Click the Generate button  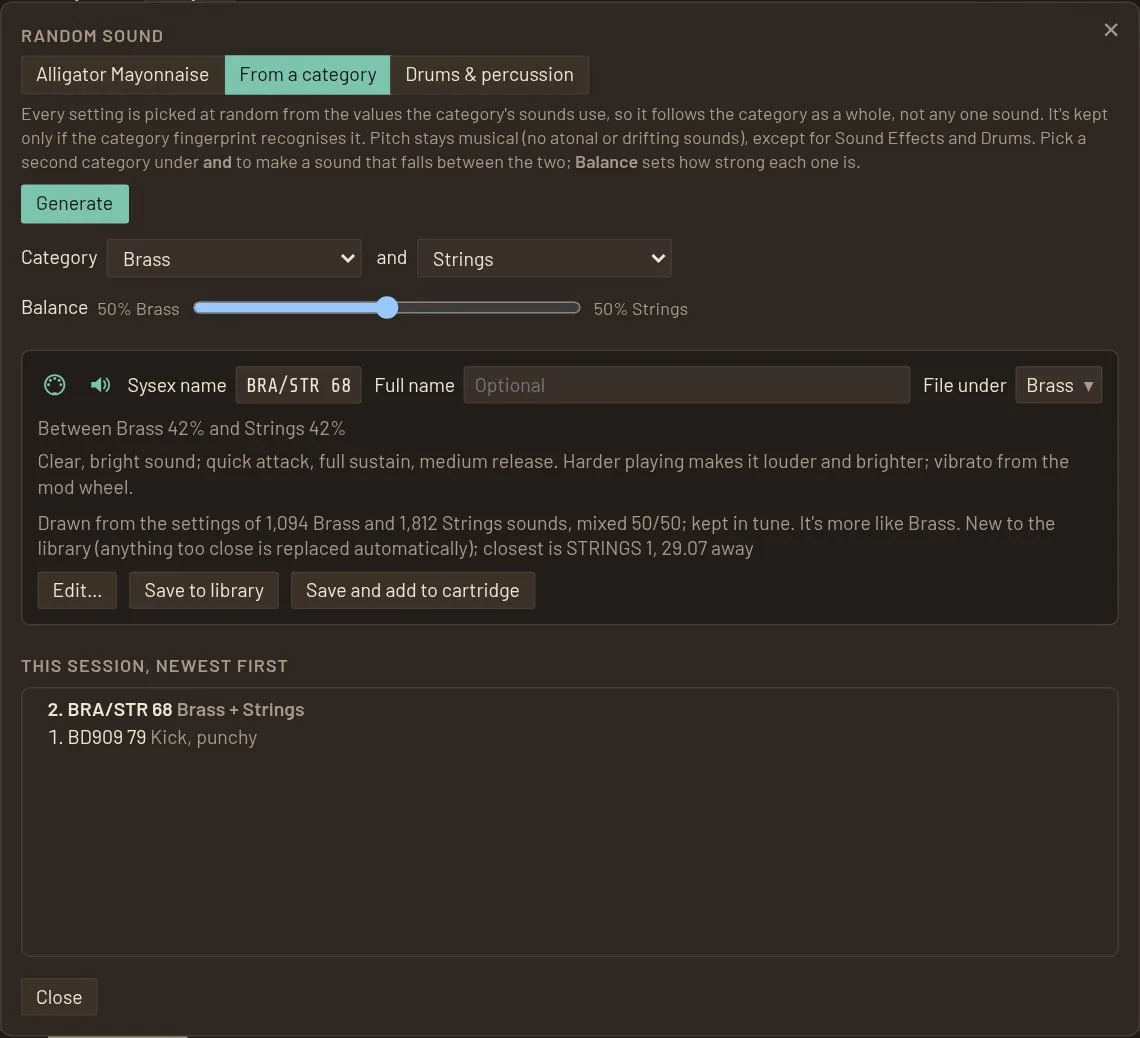pos(75,204)
